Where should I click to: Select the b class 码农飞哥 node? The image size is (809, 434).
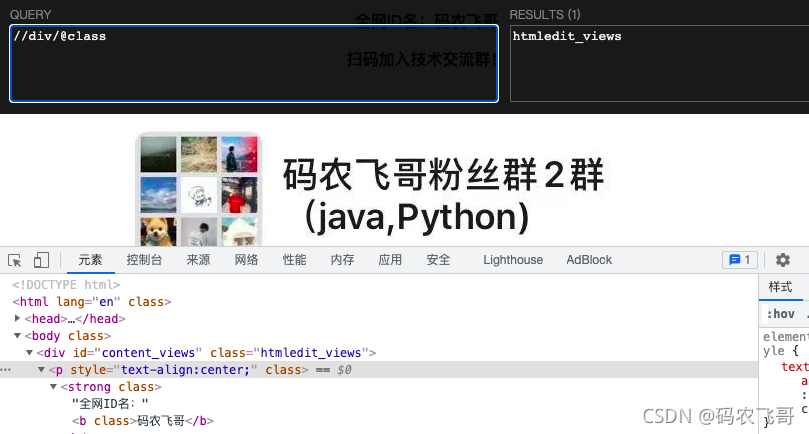coord(143,421)
